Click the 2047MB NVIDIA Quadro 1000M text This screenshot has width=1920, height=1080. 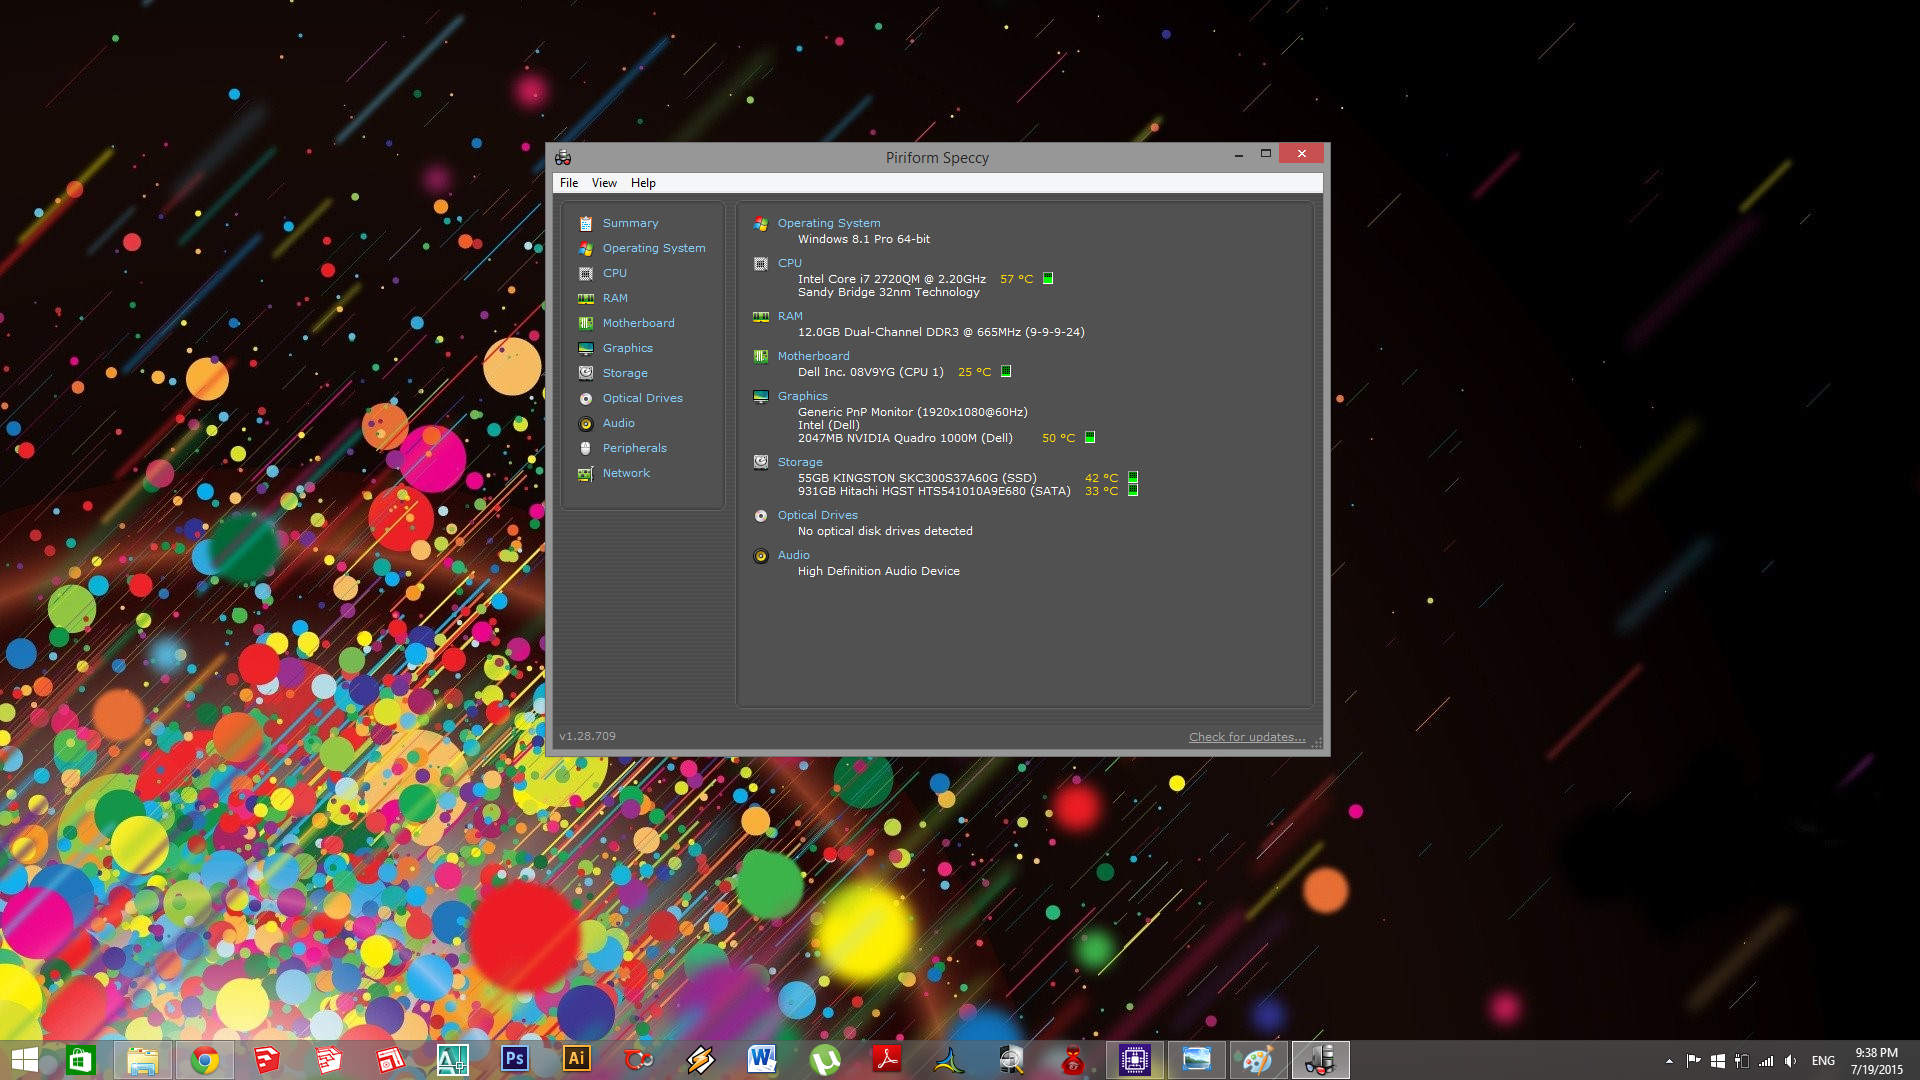[x=905, y=438]
